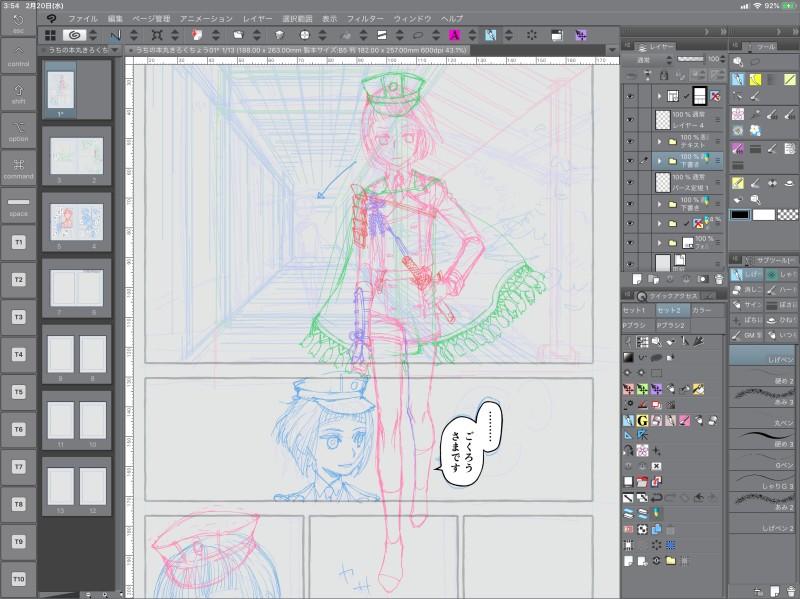Open the ページ管理 menu

tap(151, 19)
